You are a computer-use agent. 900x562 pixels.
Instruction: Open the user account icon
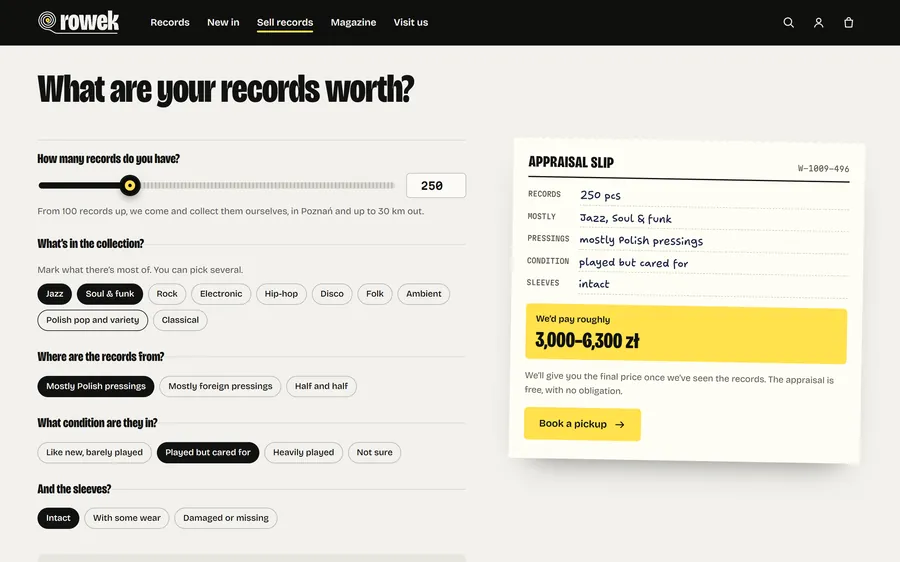coord(818,22)
